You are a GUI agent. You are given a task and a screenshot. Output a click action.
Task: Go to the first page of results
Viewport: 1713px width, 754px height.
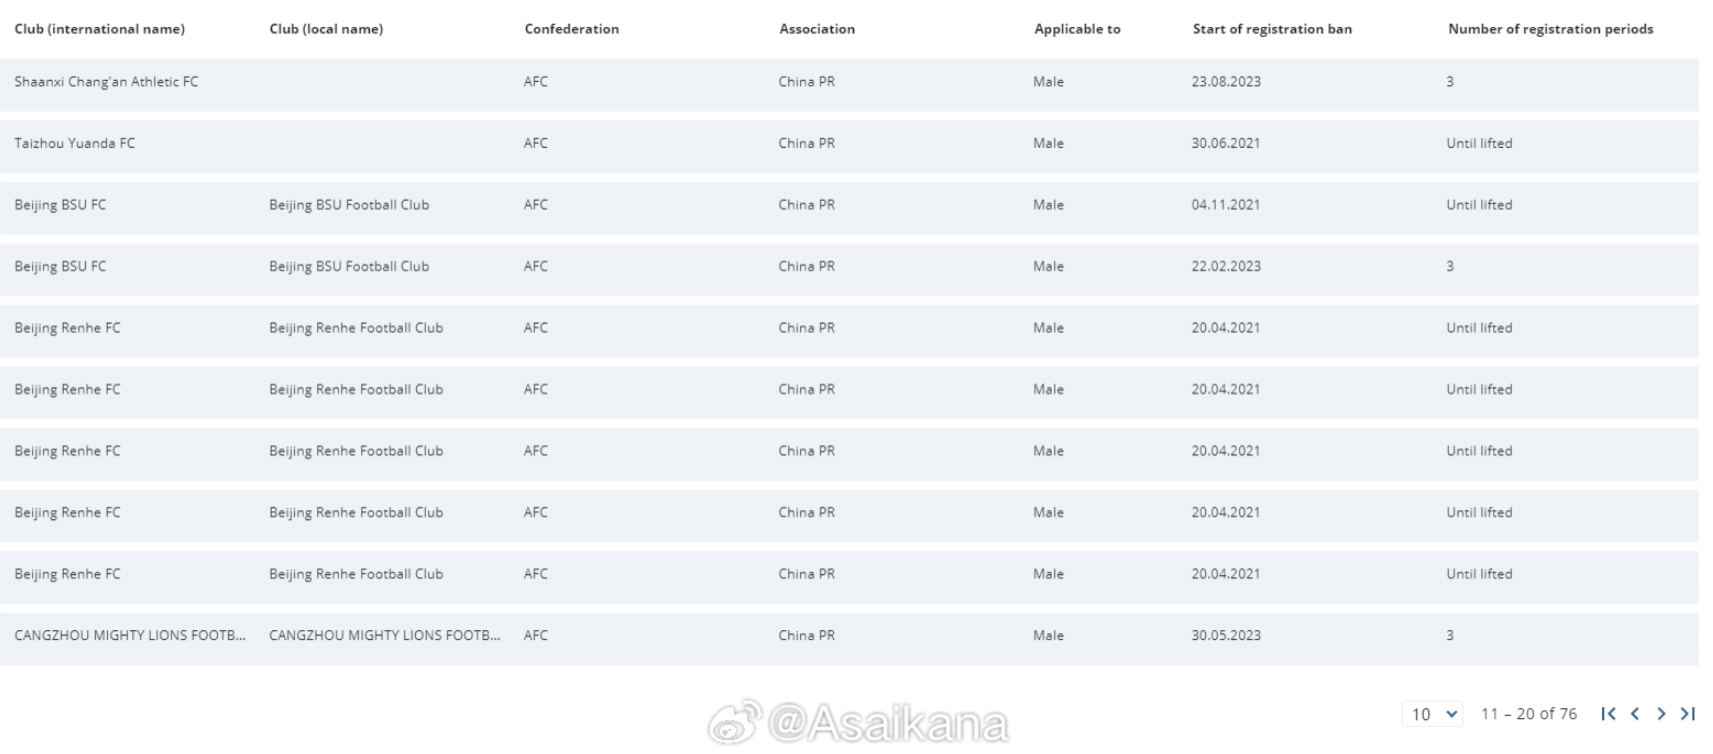pos(1608,713)
